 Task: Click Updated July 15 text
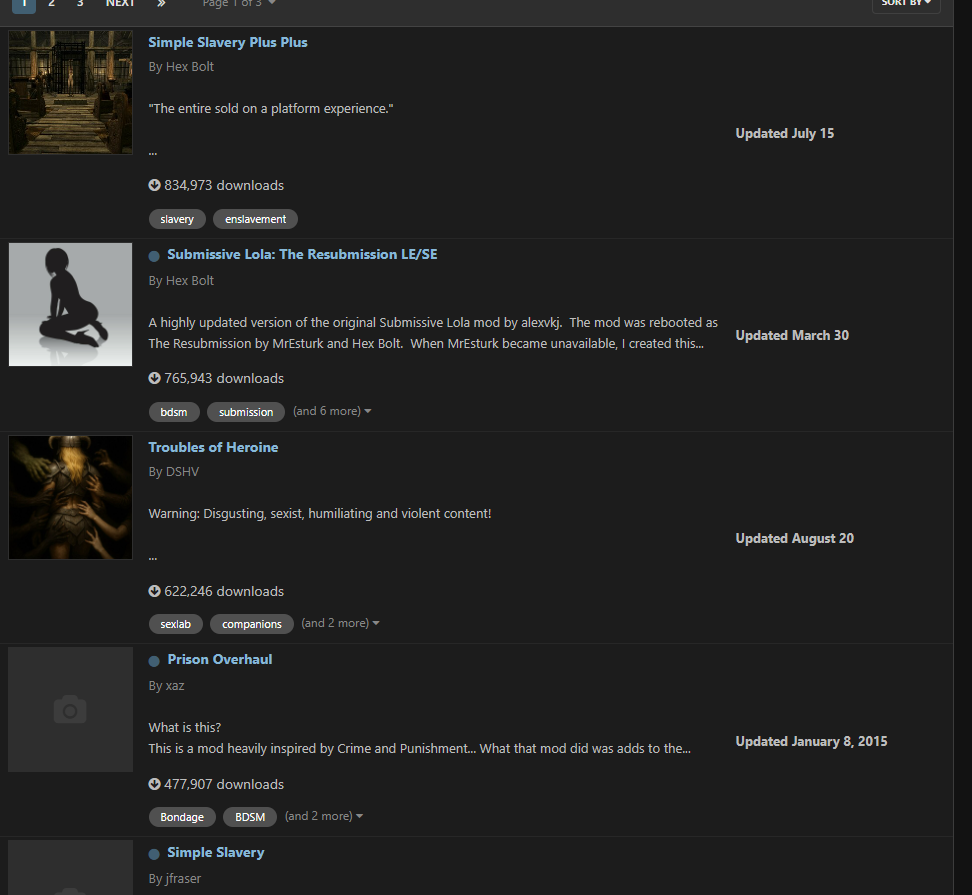(x=784, y=133)
